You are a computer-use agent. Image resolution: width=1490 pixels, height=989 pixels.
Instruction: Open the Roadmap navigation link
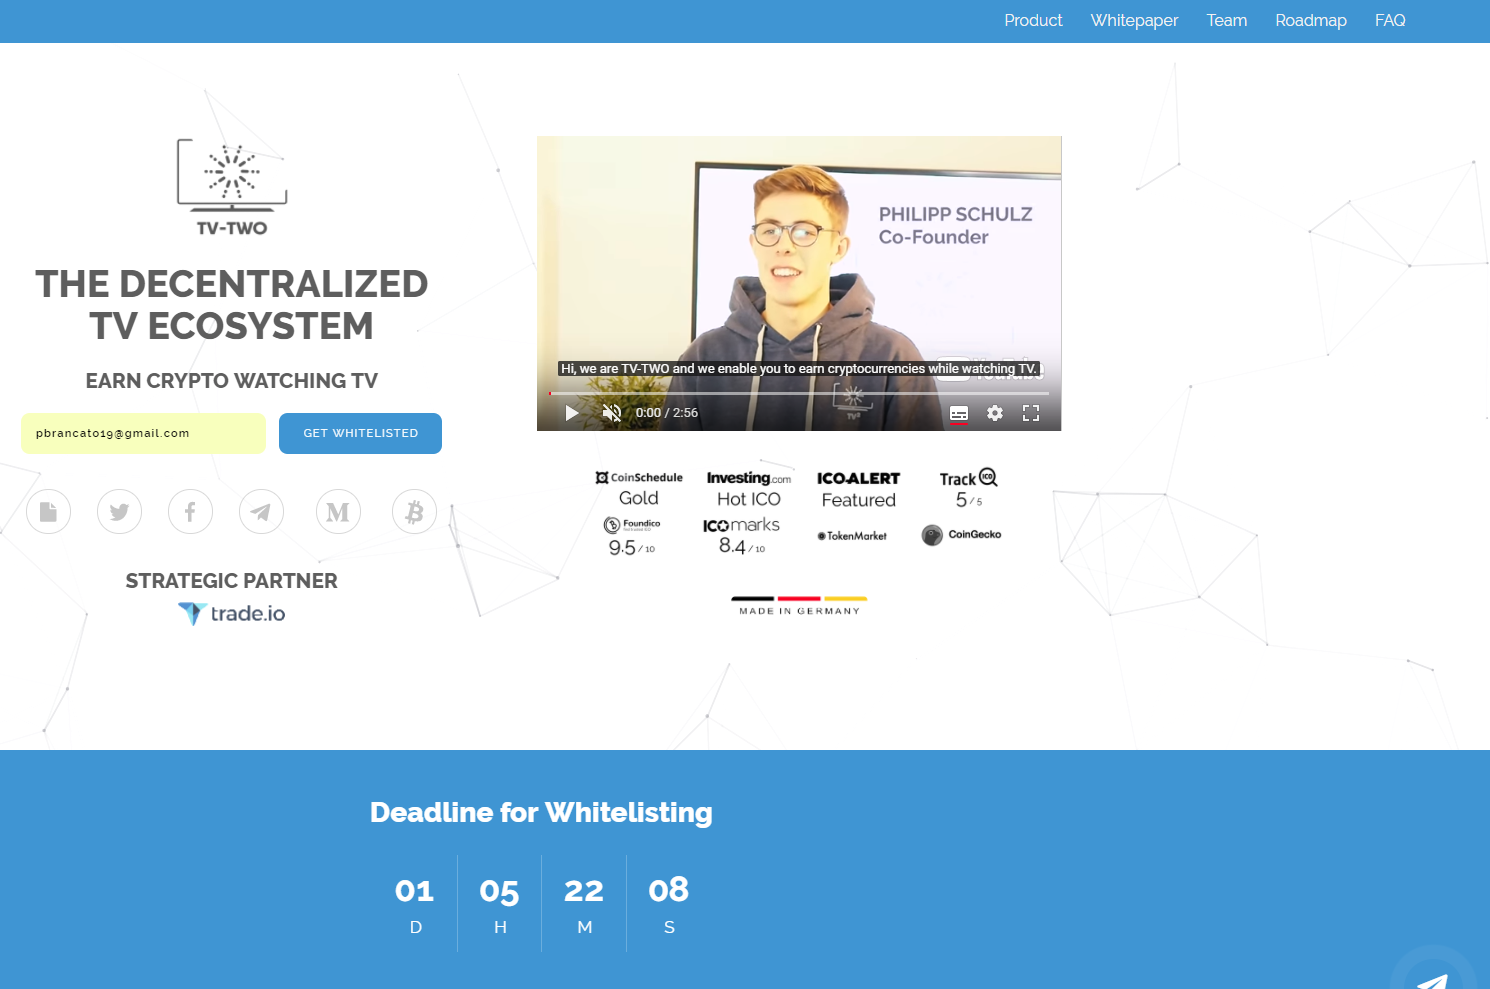point(1311,20)
